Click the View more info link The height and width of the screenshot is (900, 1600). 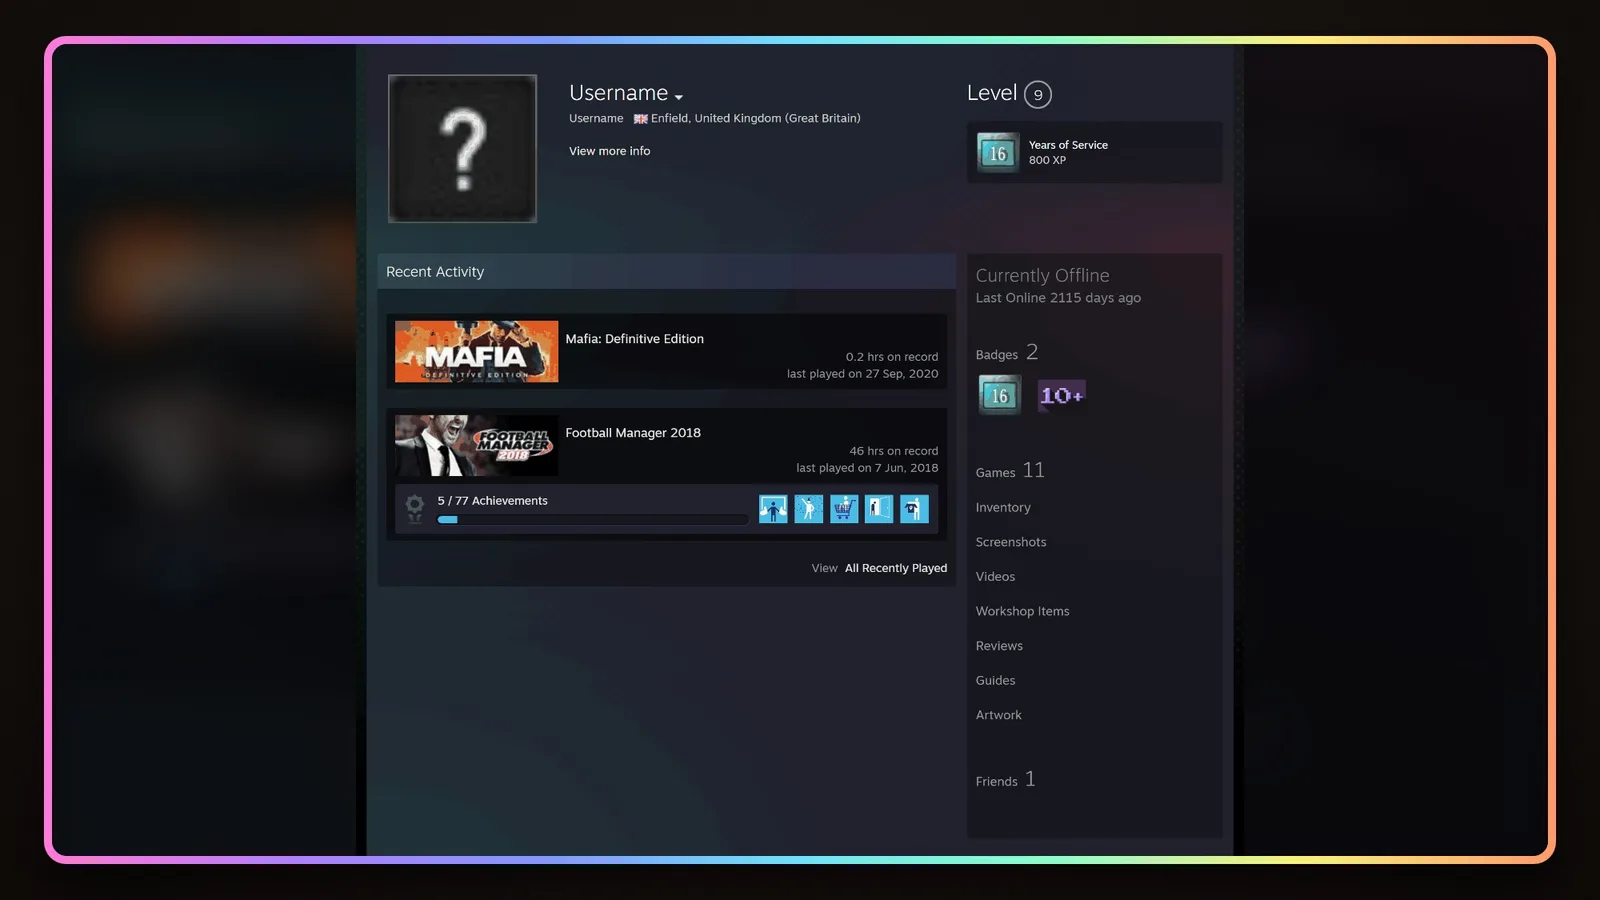[x=609, y=151]
